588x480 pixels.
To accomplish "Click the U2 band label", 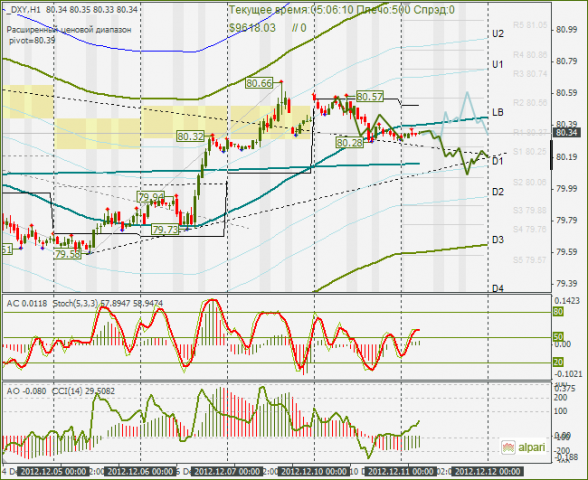I will click(x=498, y=34).
